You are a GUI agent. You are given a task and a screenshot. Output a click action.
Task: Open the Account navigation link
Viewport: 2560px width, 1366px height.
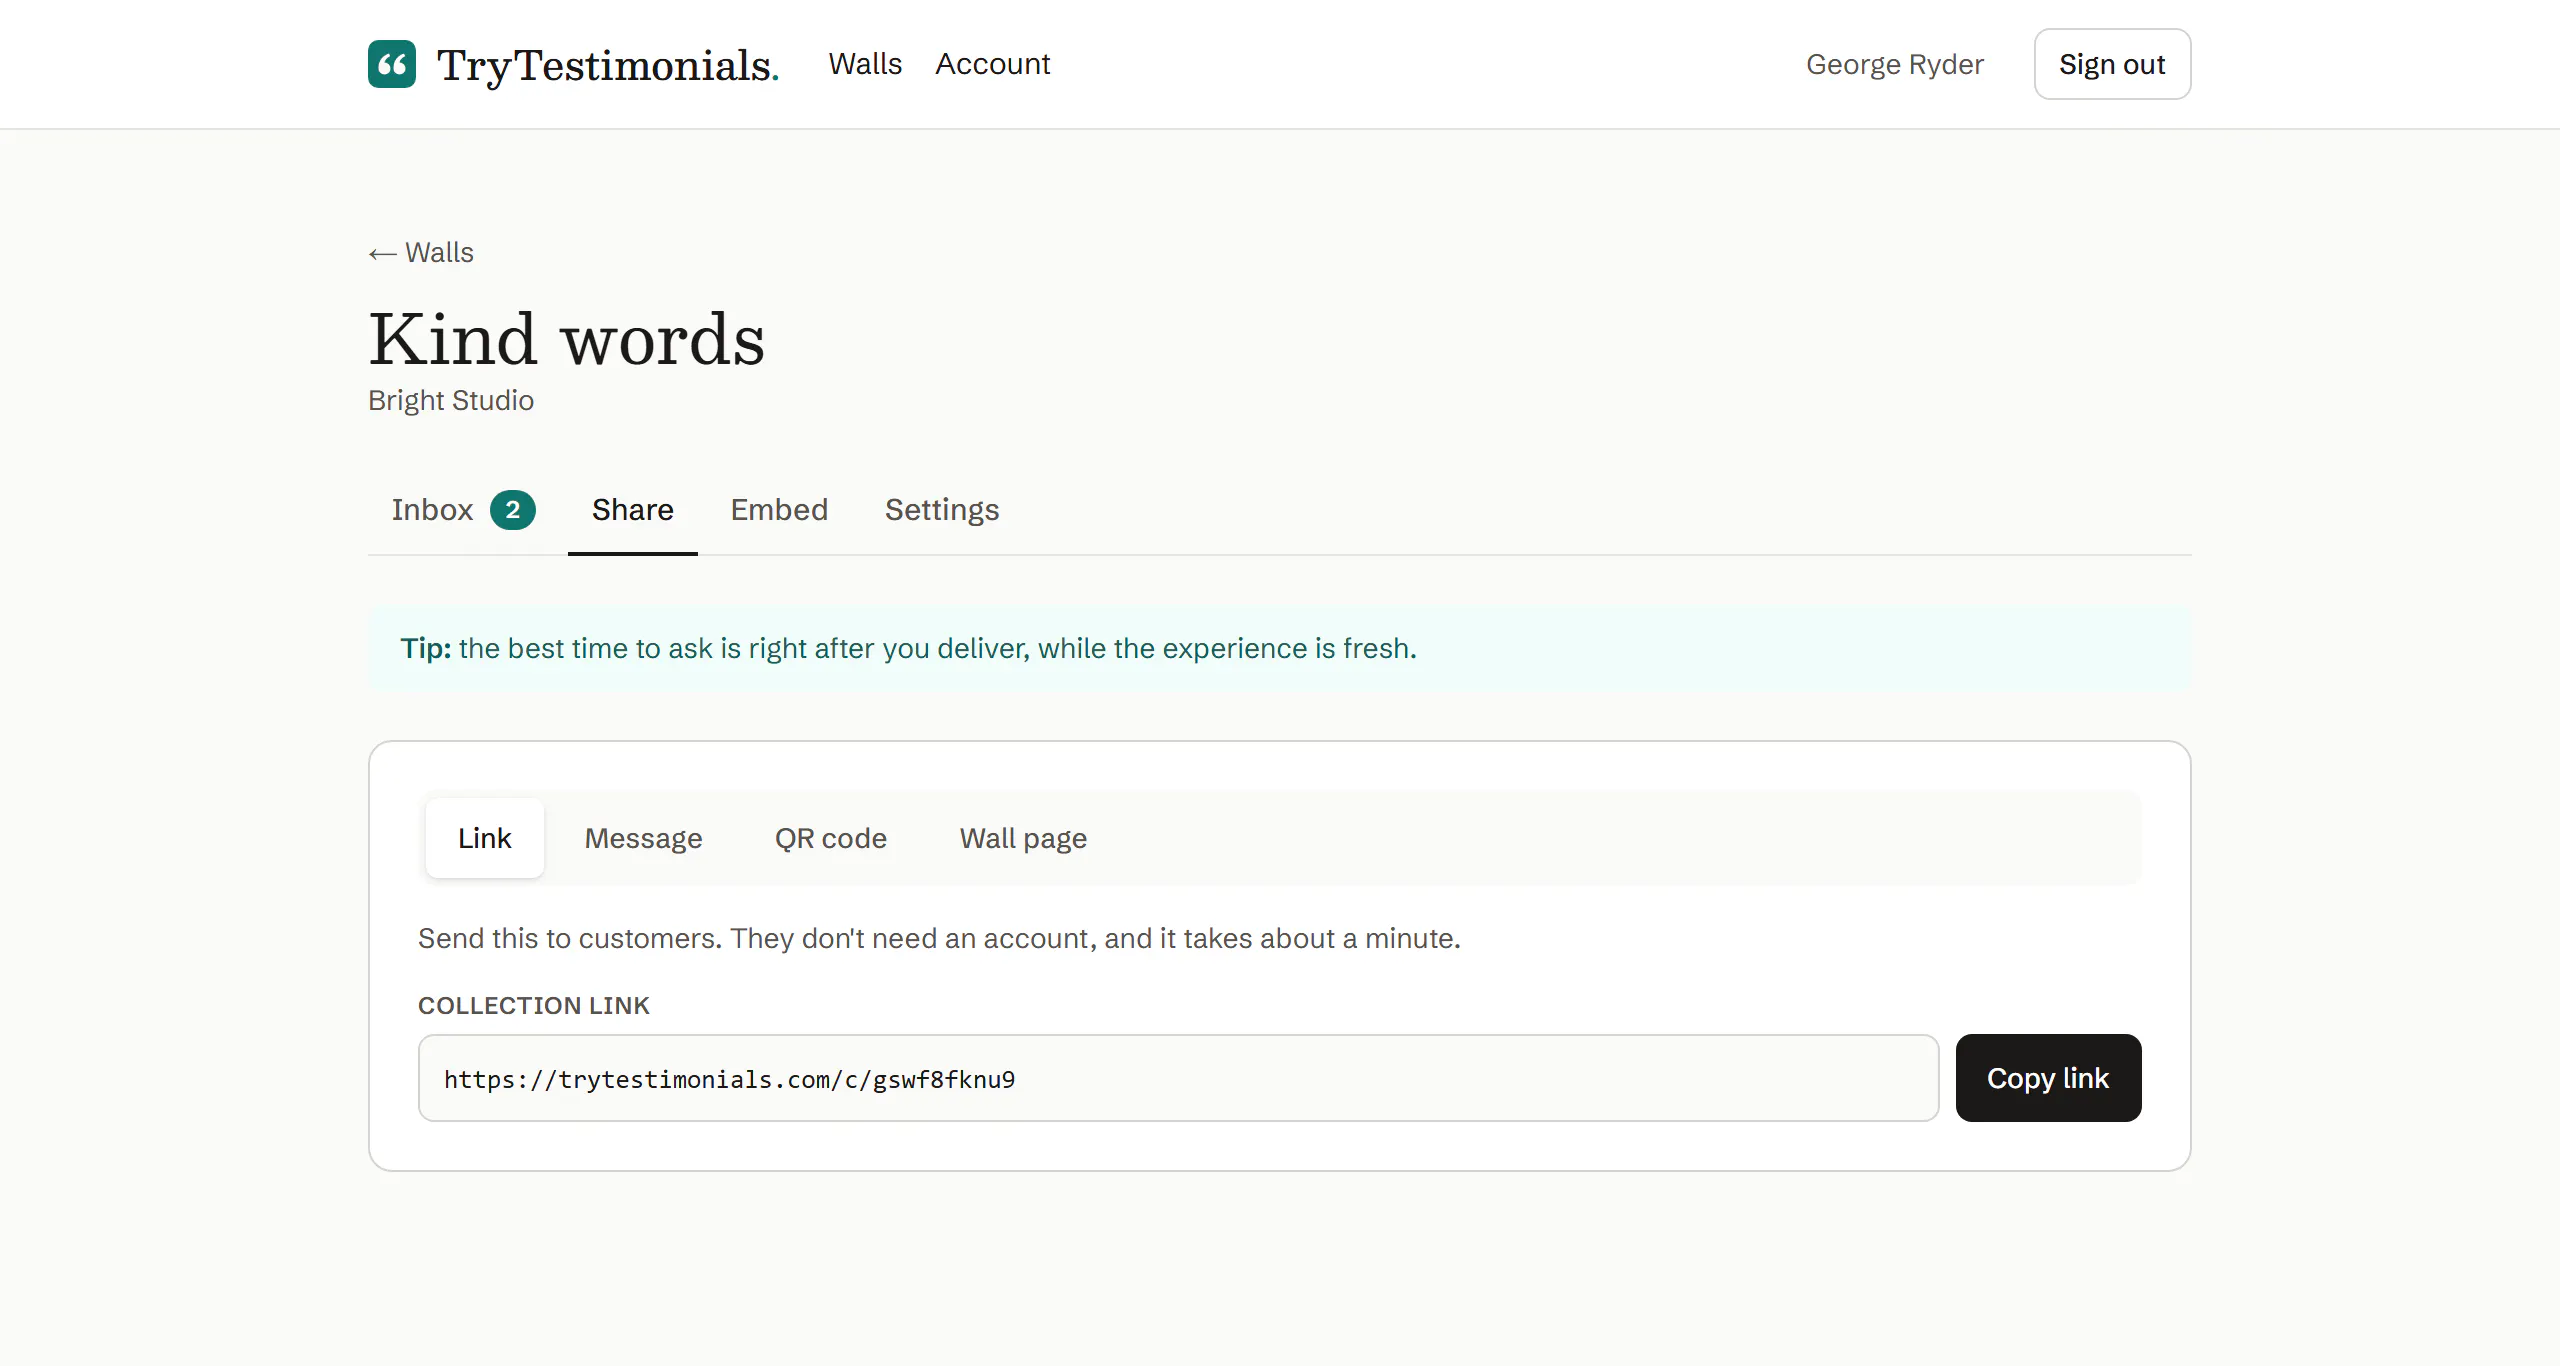pyautogui.click(x=992, y=64)
